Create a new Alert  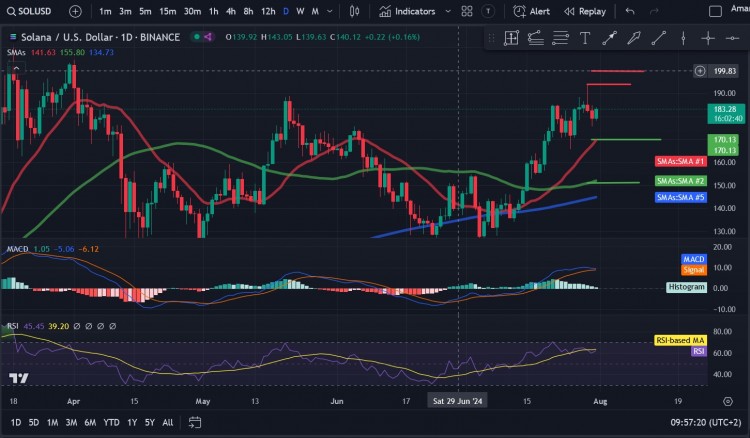point(531,11)
